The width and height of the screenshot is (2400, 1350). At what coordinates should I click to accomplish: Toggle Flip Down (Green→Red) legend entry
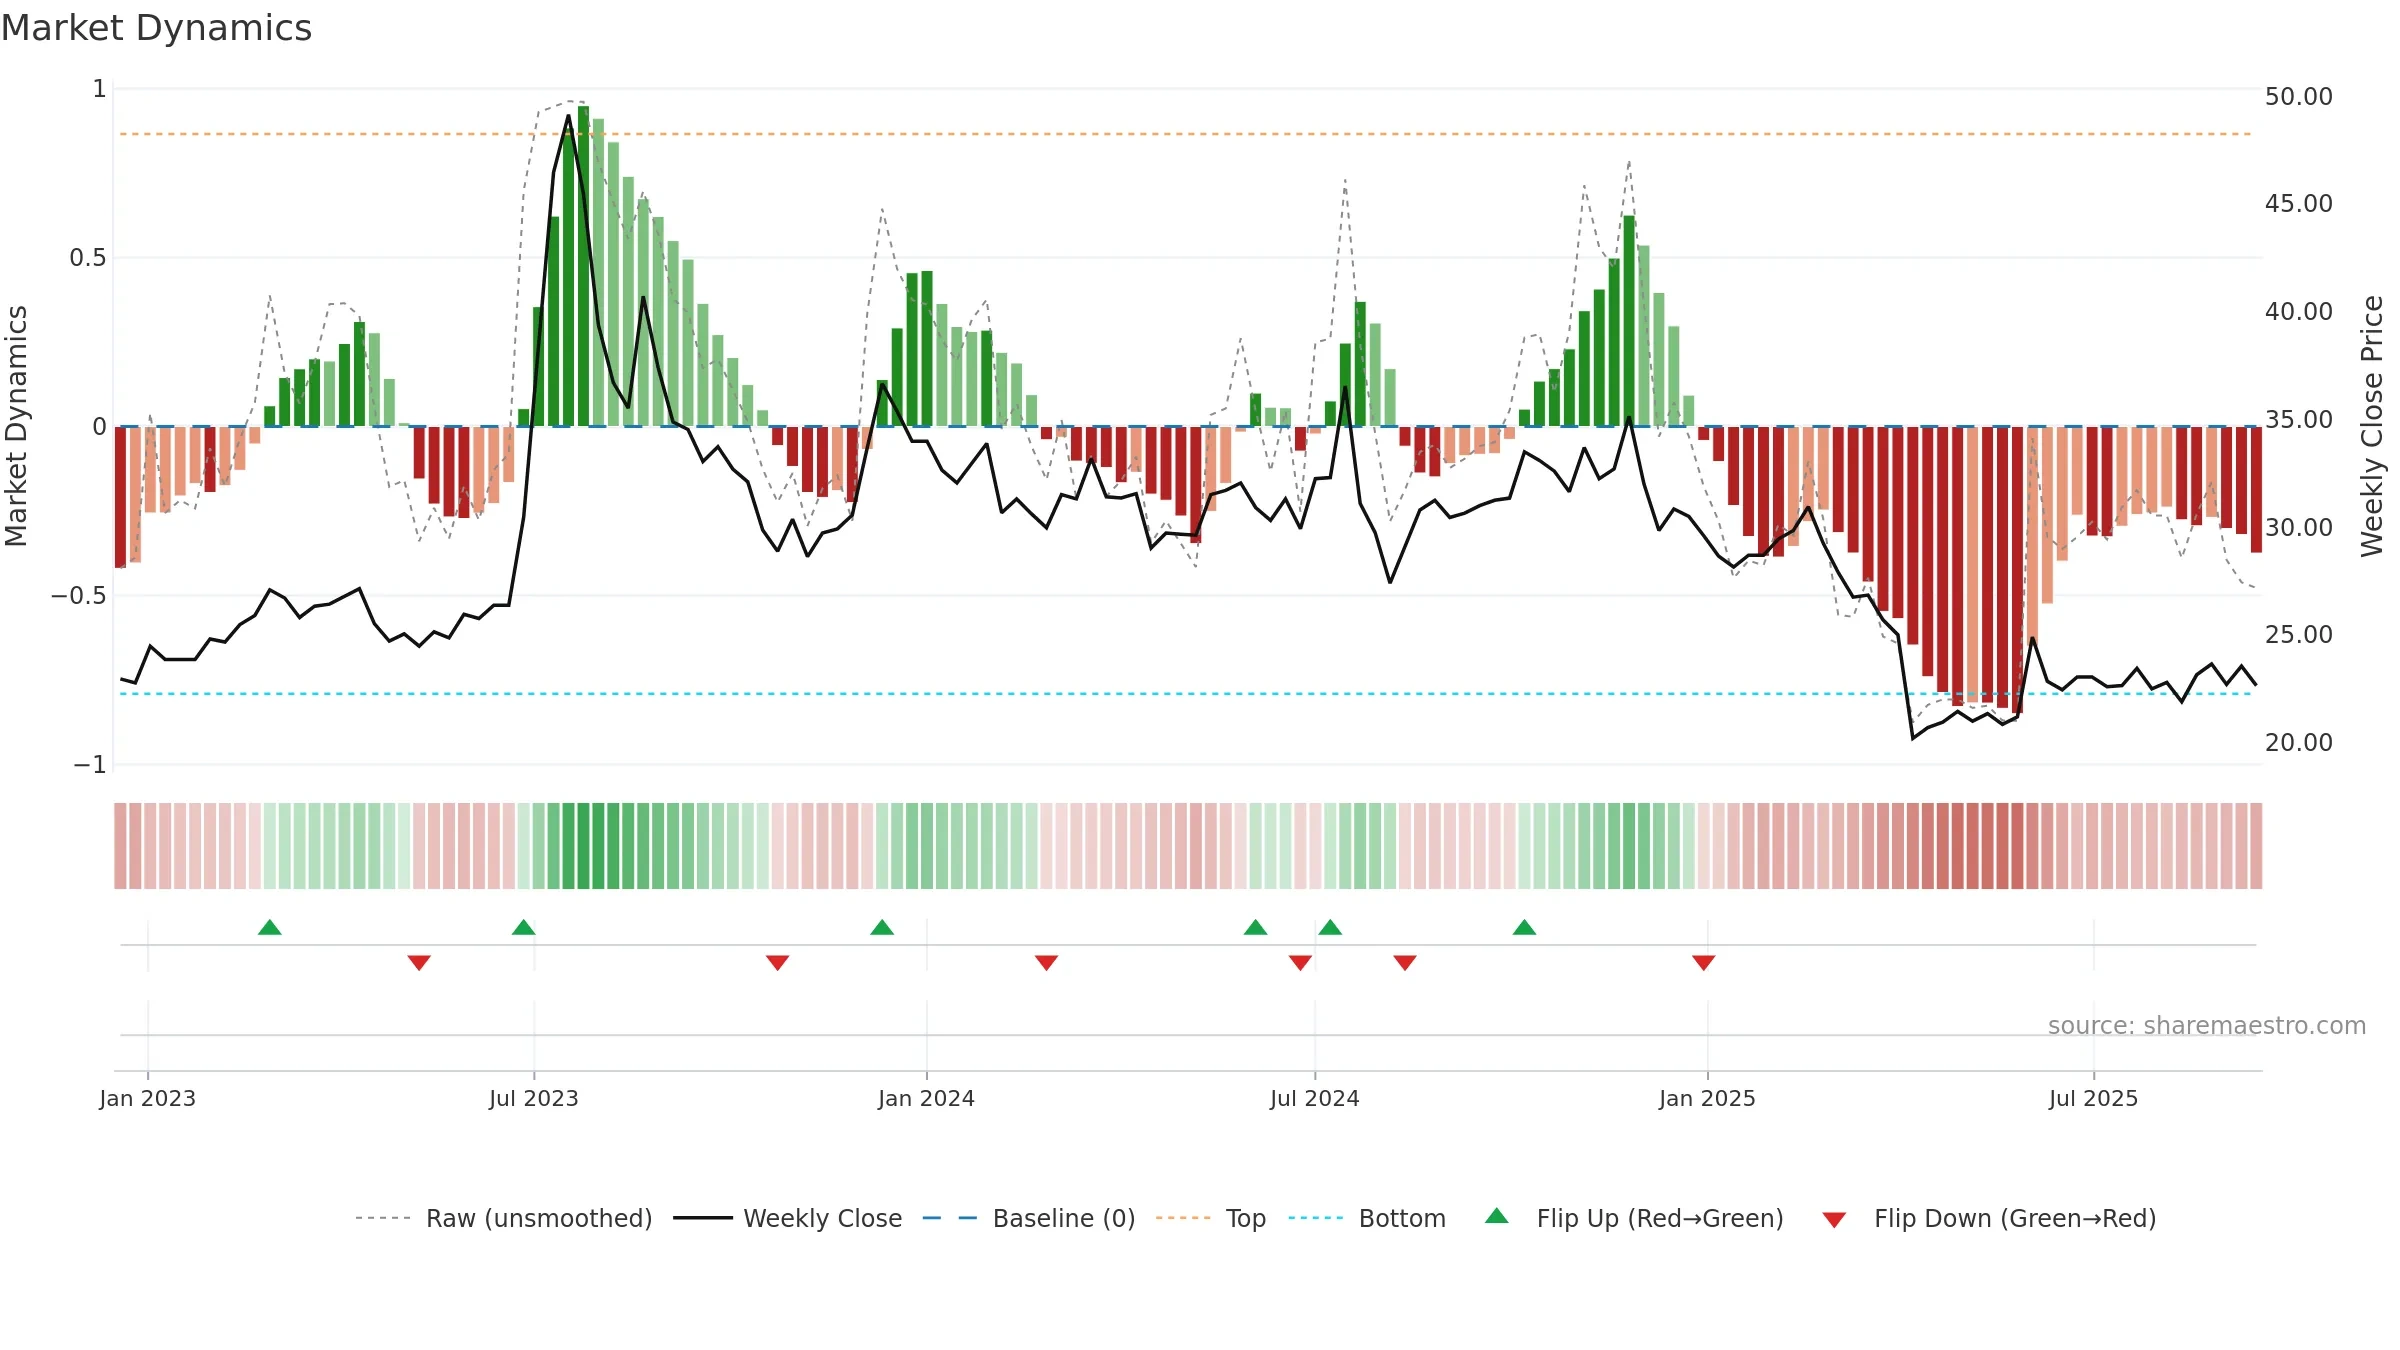[1989, 1218]
